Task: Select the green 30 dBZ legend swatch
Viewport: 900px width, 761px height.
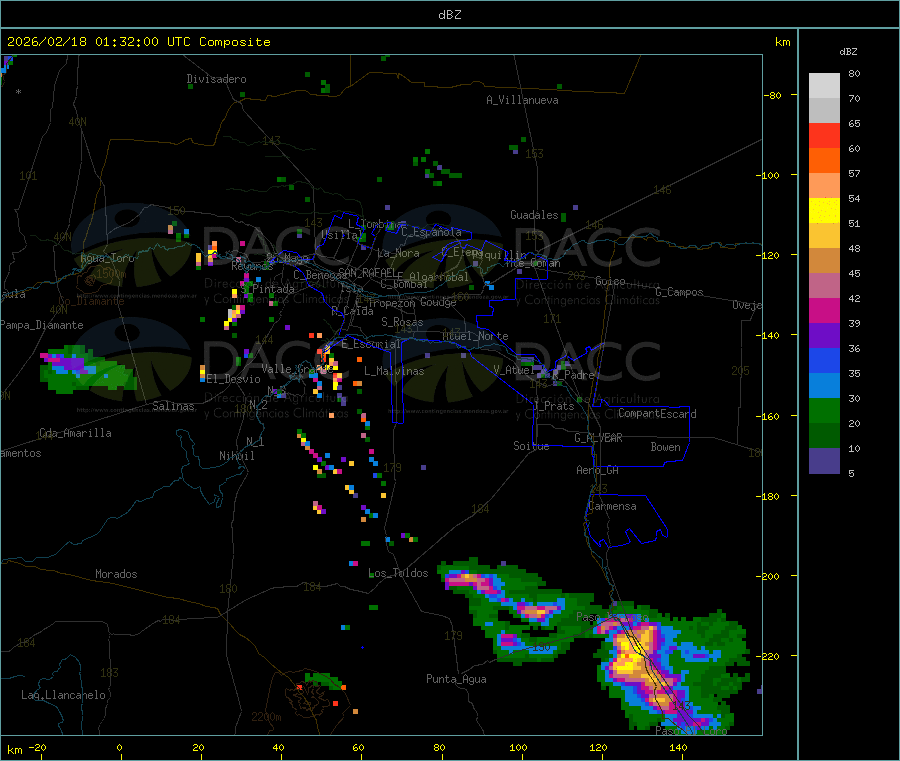Action: coord(824,410)
